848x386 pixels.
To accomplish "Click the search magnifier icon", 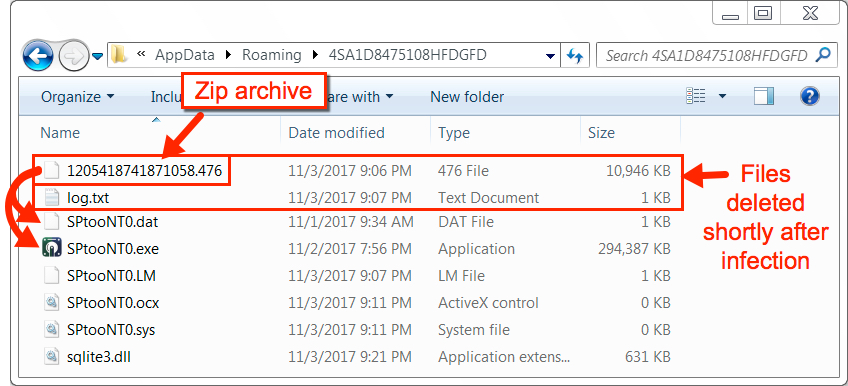I will click(823, 55).
